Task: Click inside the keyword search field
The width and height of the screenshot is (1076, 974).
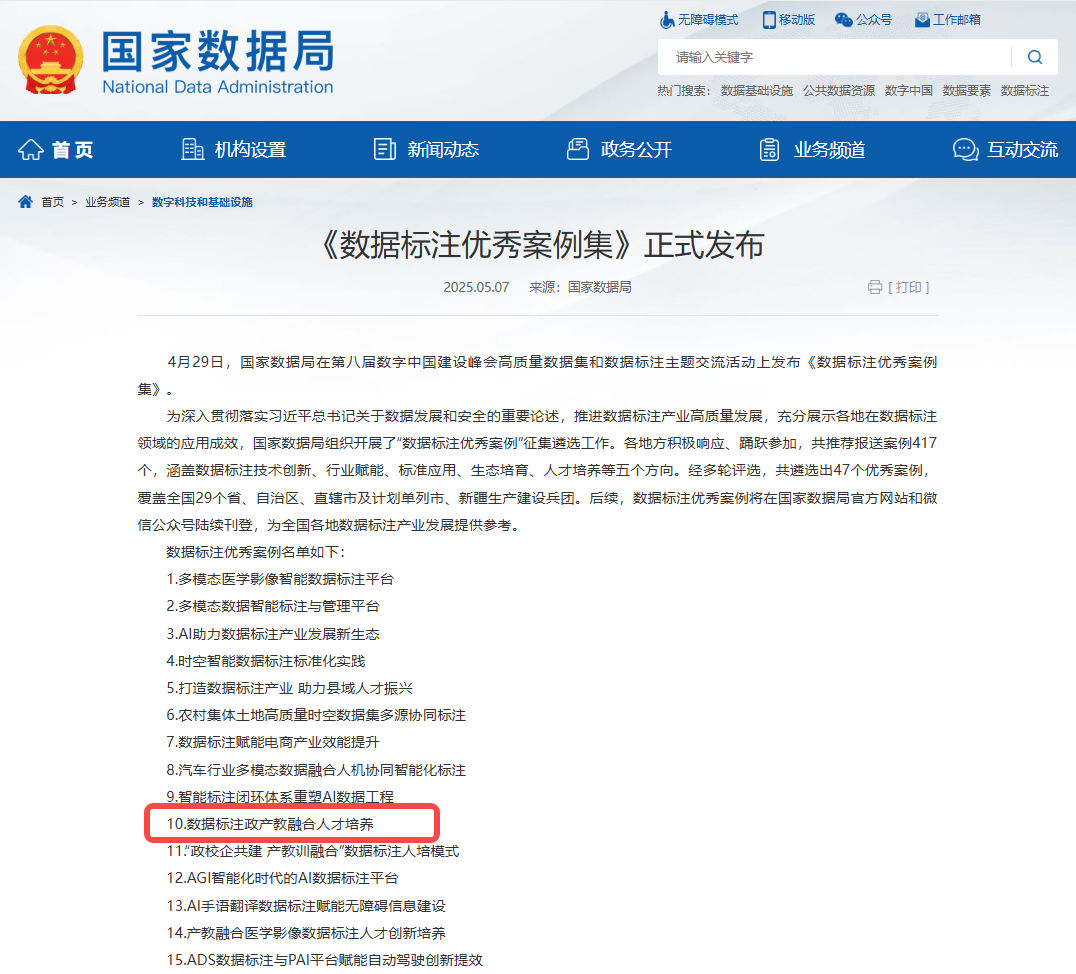Action: 830,57
